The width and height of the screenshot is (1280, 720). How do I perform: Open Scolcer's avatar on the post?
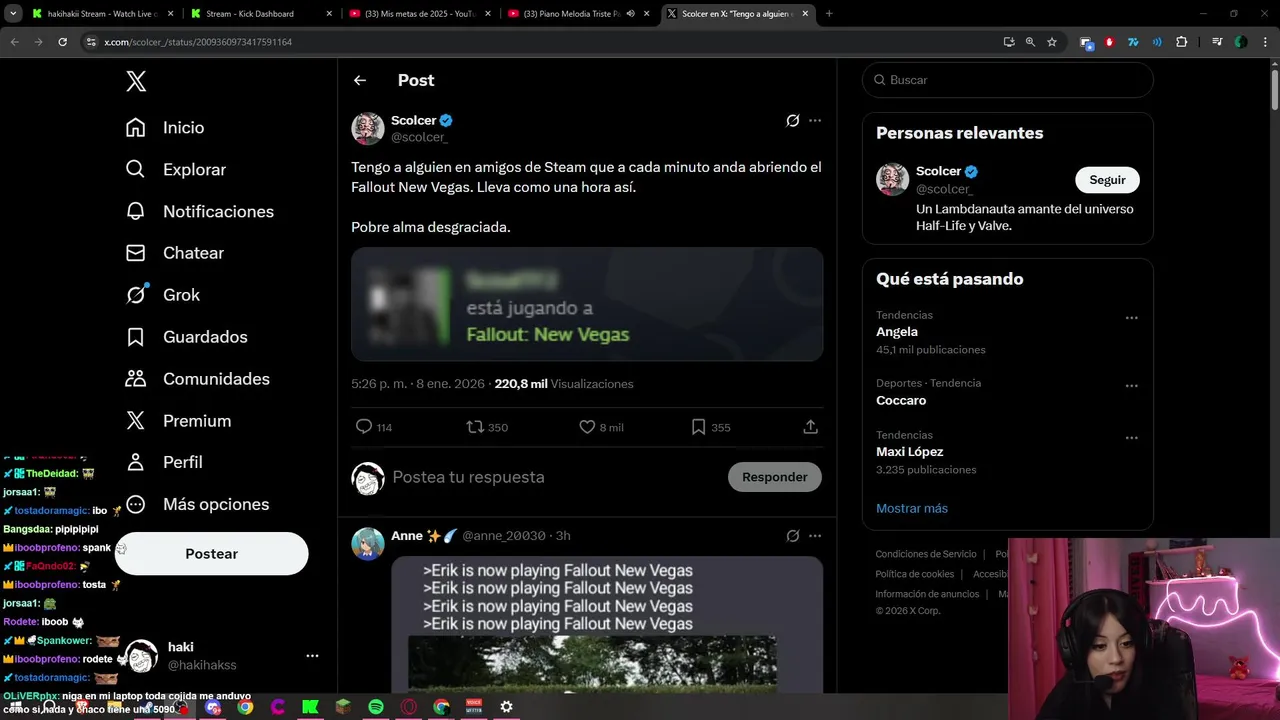[368, 128]
